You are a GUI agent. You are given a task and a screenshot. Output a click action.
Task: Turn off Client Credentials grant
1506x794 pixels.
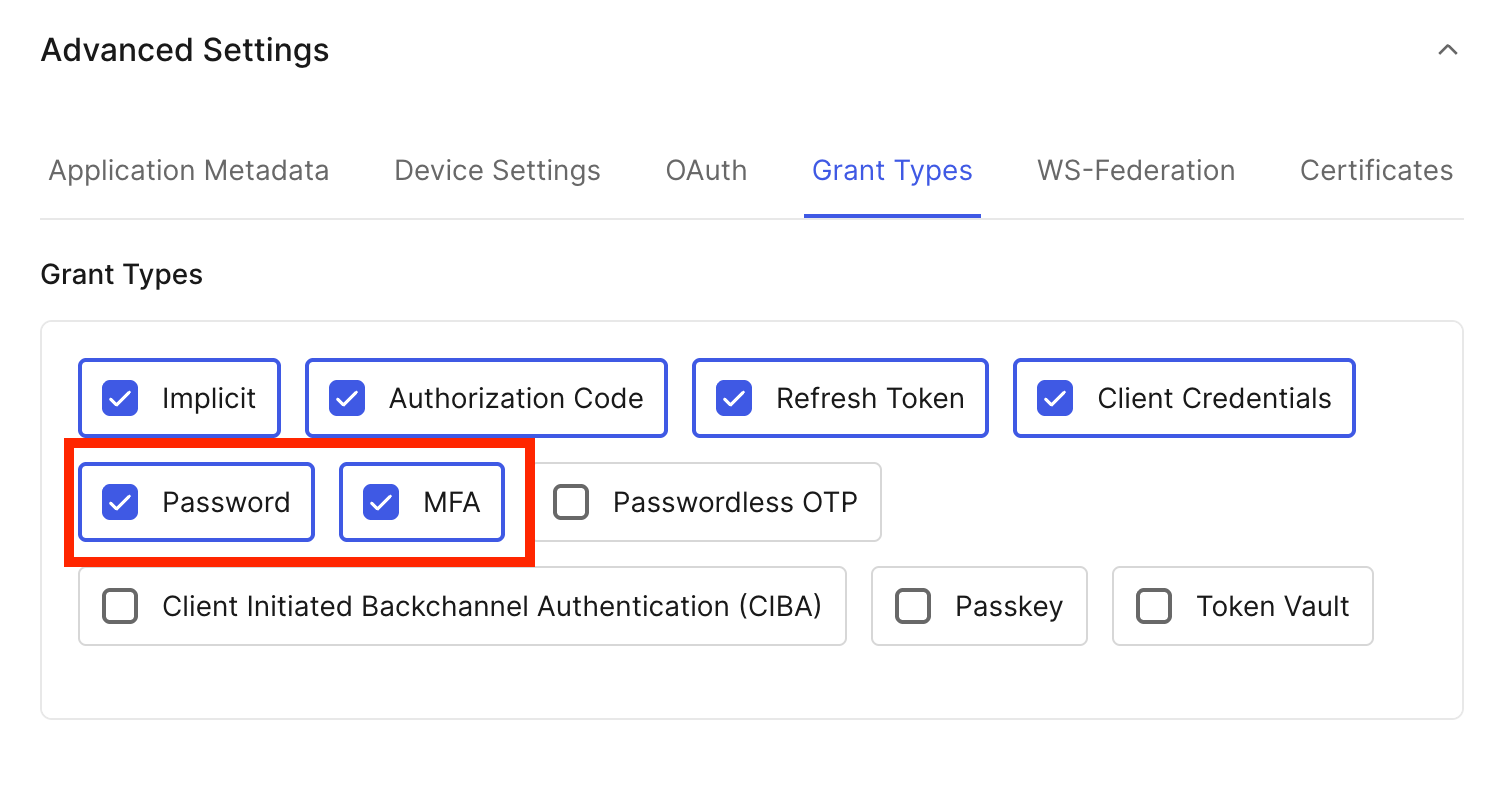click(1055, 399)
